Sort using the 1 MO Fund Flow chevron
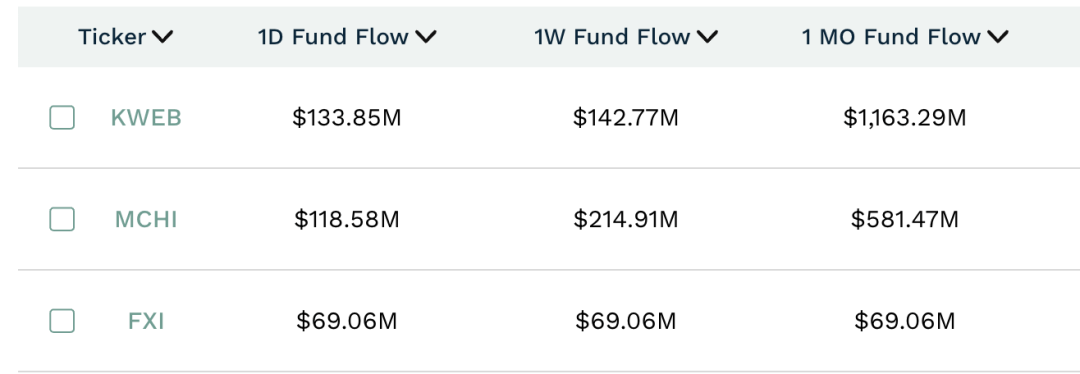 (x=997, y=37)
